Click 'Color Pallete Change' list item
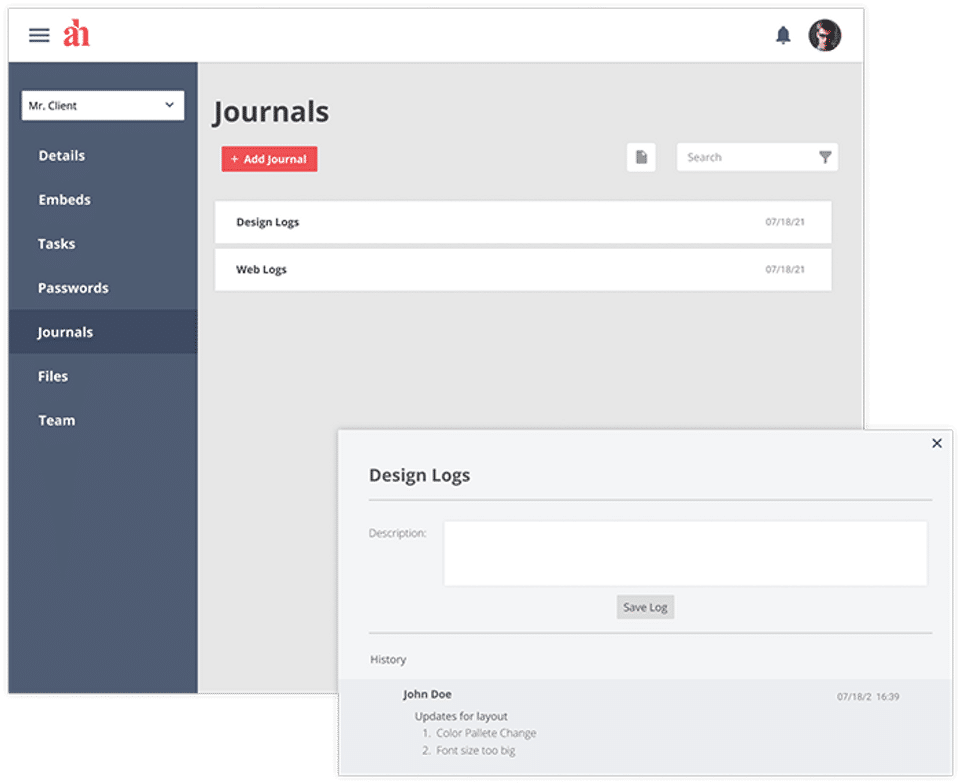The image size is (960, 783). [x=486, y=733]
